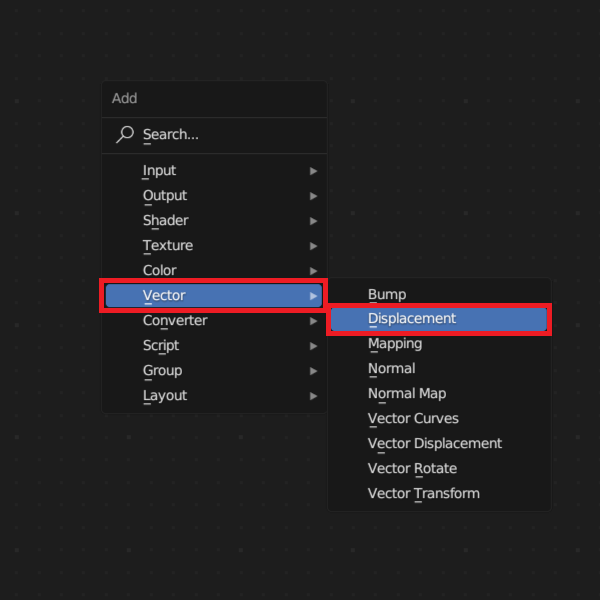The width and height of the screenshot is (600, 600).
Task: Expand the Texture submenu arrow
Action: click(x=314, y=246)
